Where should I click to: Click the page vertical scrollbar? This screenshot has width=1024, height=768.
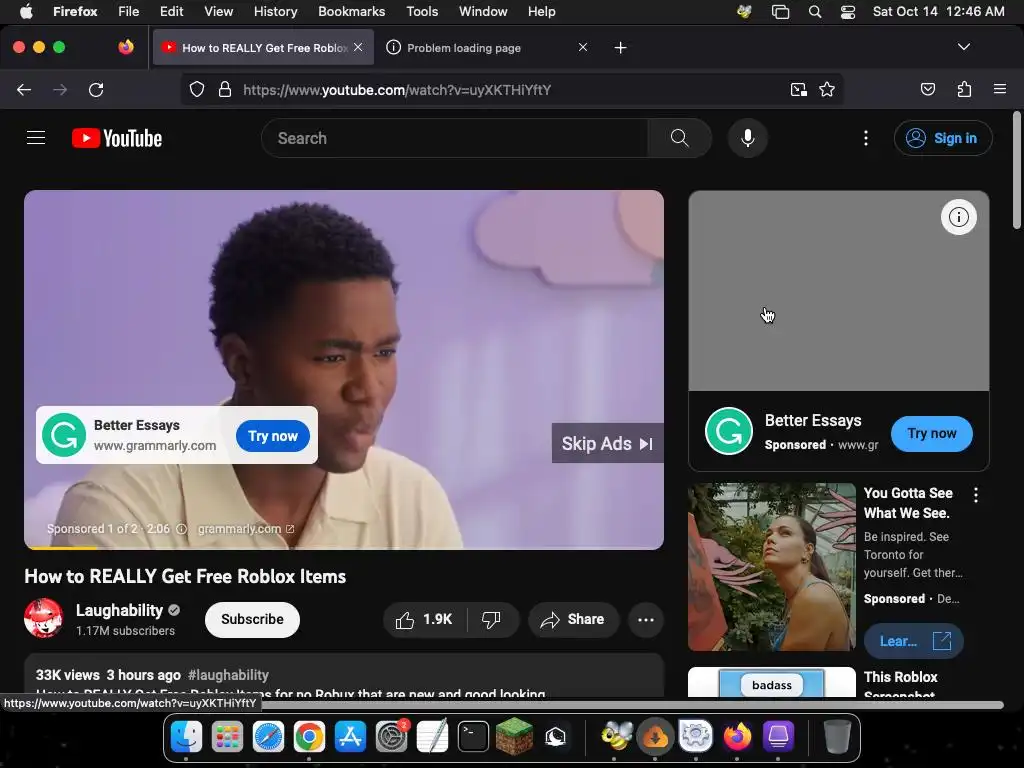(1016, 171)
